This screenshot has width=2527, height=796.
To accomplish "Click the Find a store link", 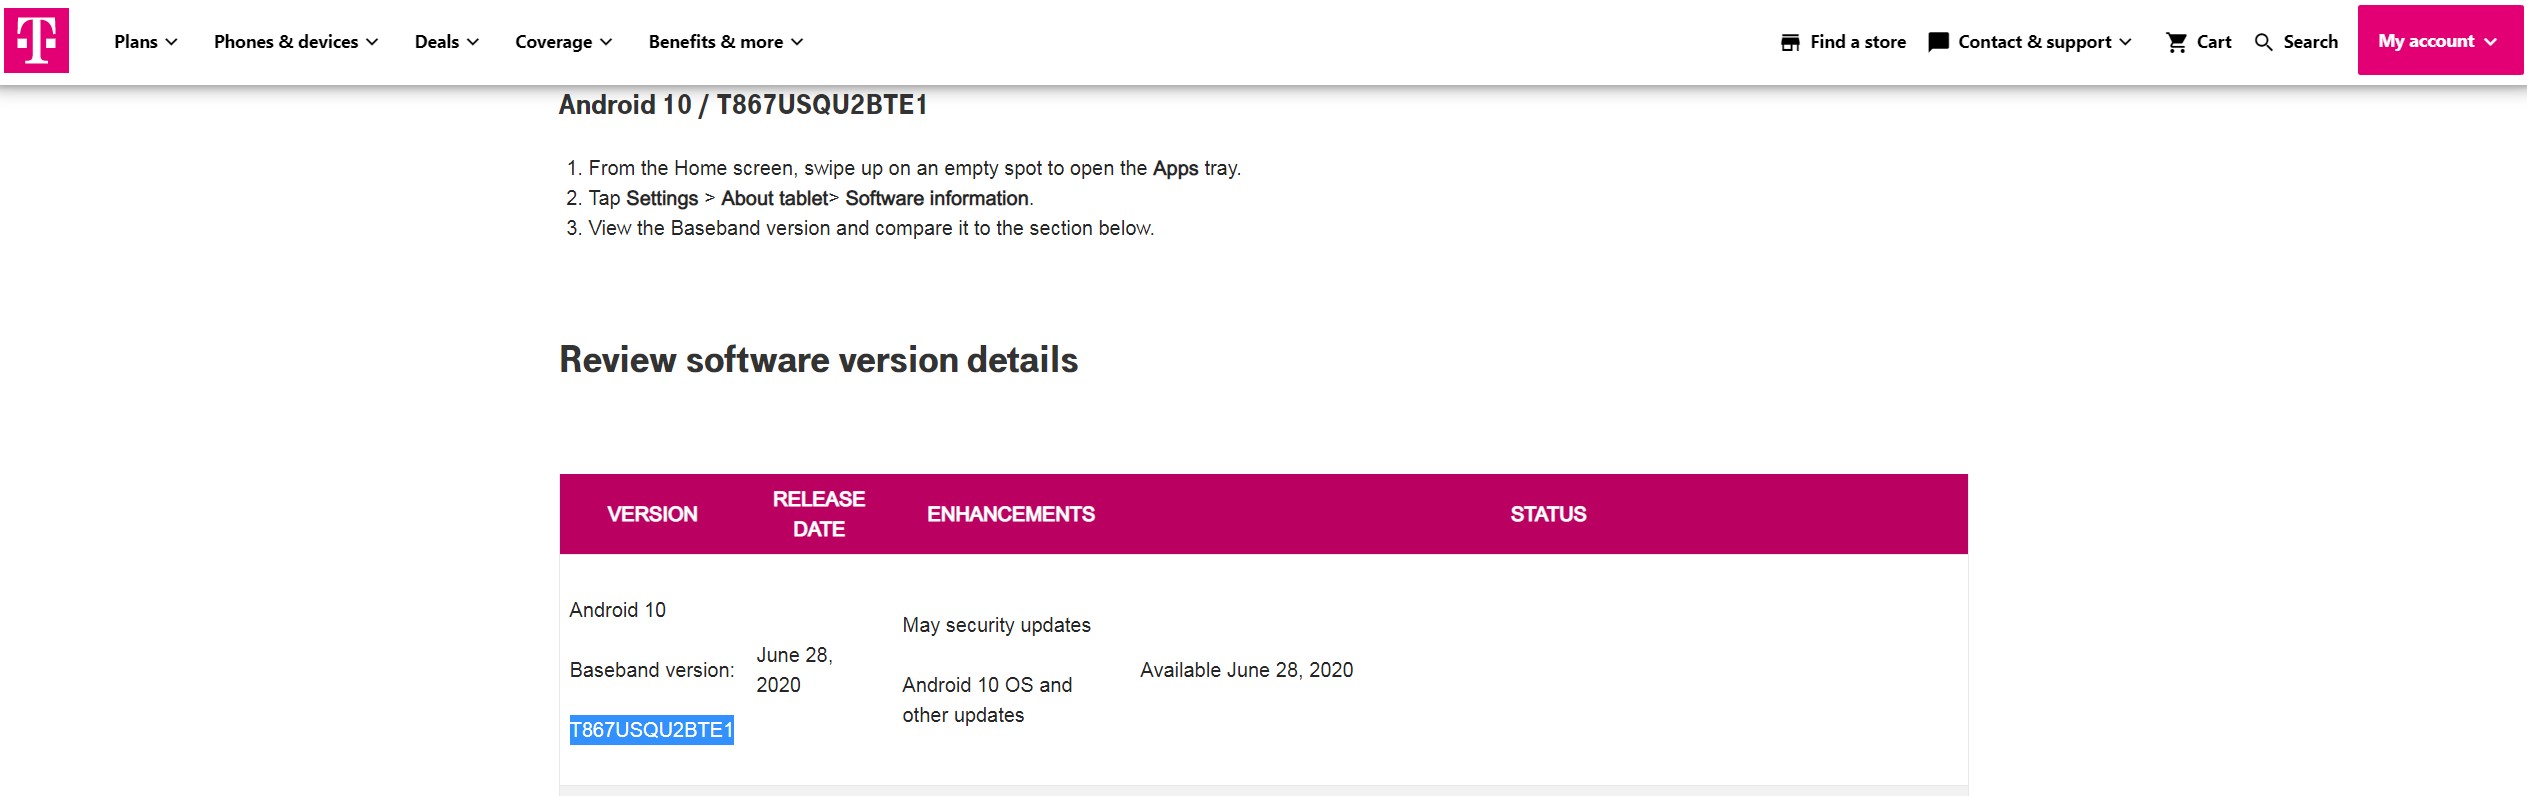I will (1857, 42).
